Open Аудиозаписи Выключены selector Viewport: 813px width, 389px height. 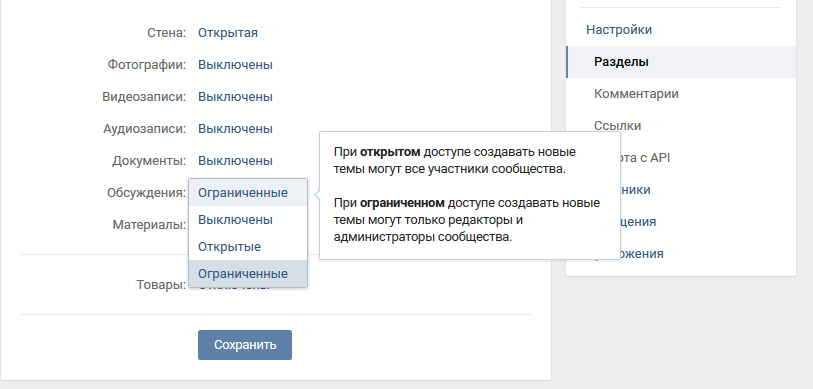235,129
